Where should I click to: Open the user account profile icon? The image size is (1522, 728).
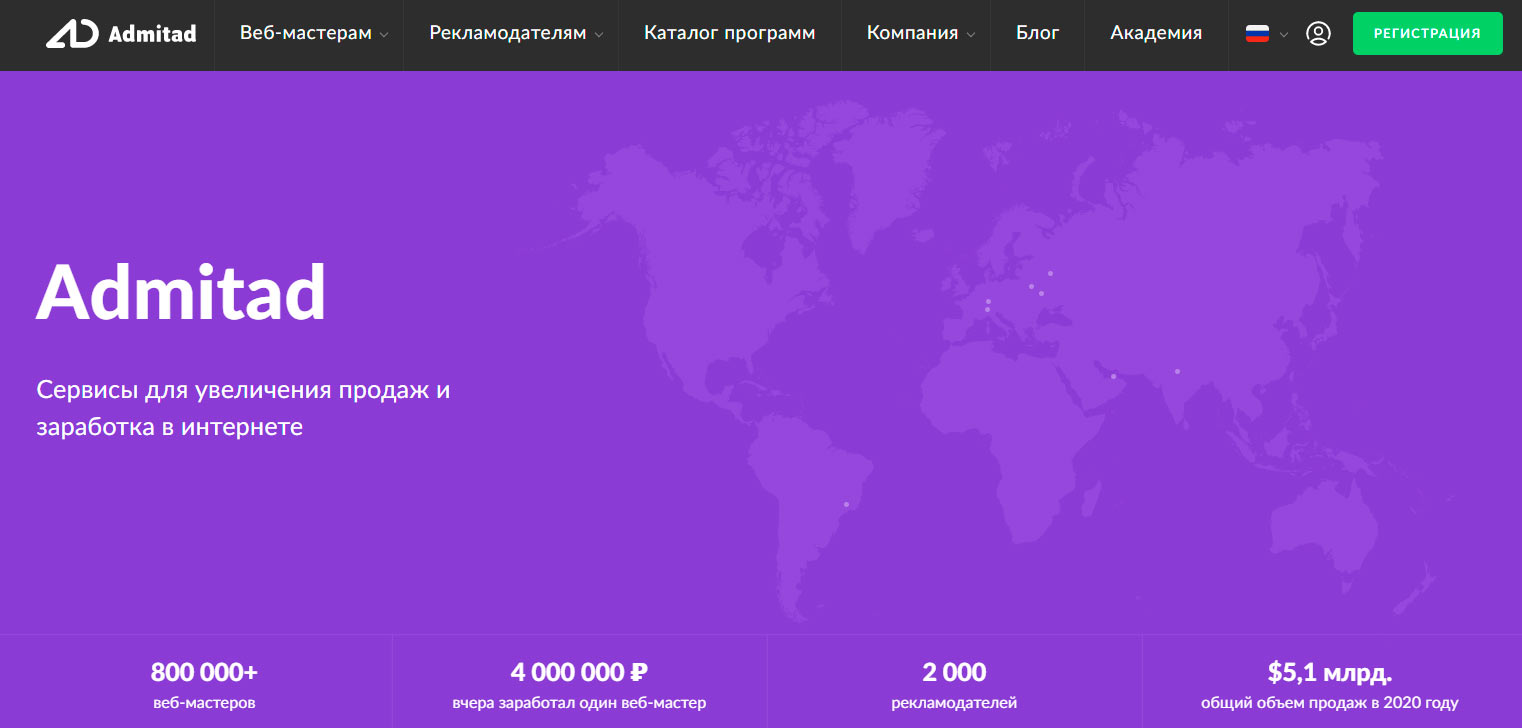click(1318, 34)
